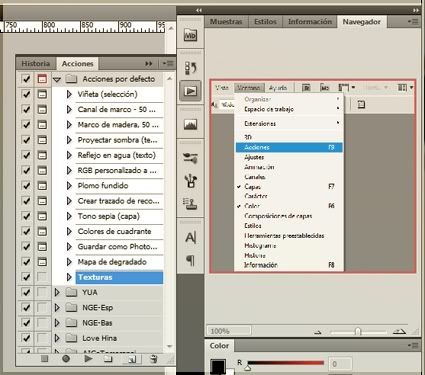Open the Color panel options menu
The width and height of the screenshot is (425, 375).
point(413,346)
